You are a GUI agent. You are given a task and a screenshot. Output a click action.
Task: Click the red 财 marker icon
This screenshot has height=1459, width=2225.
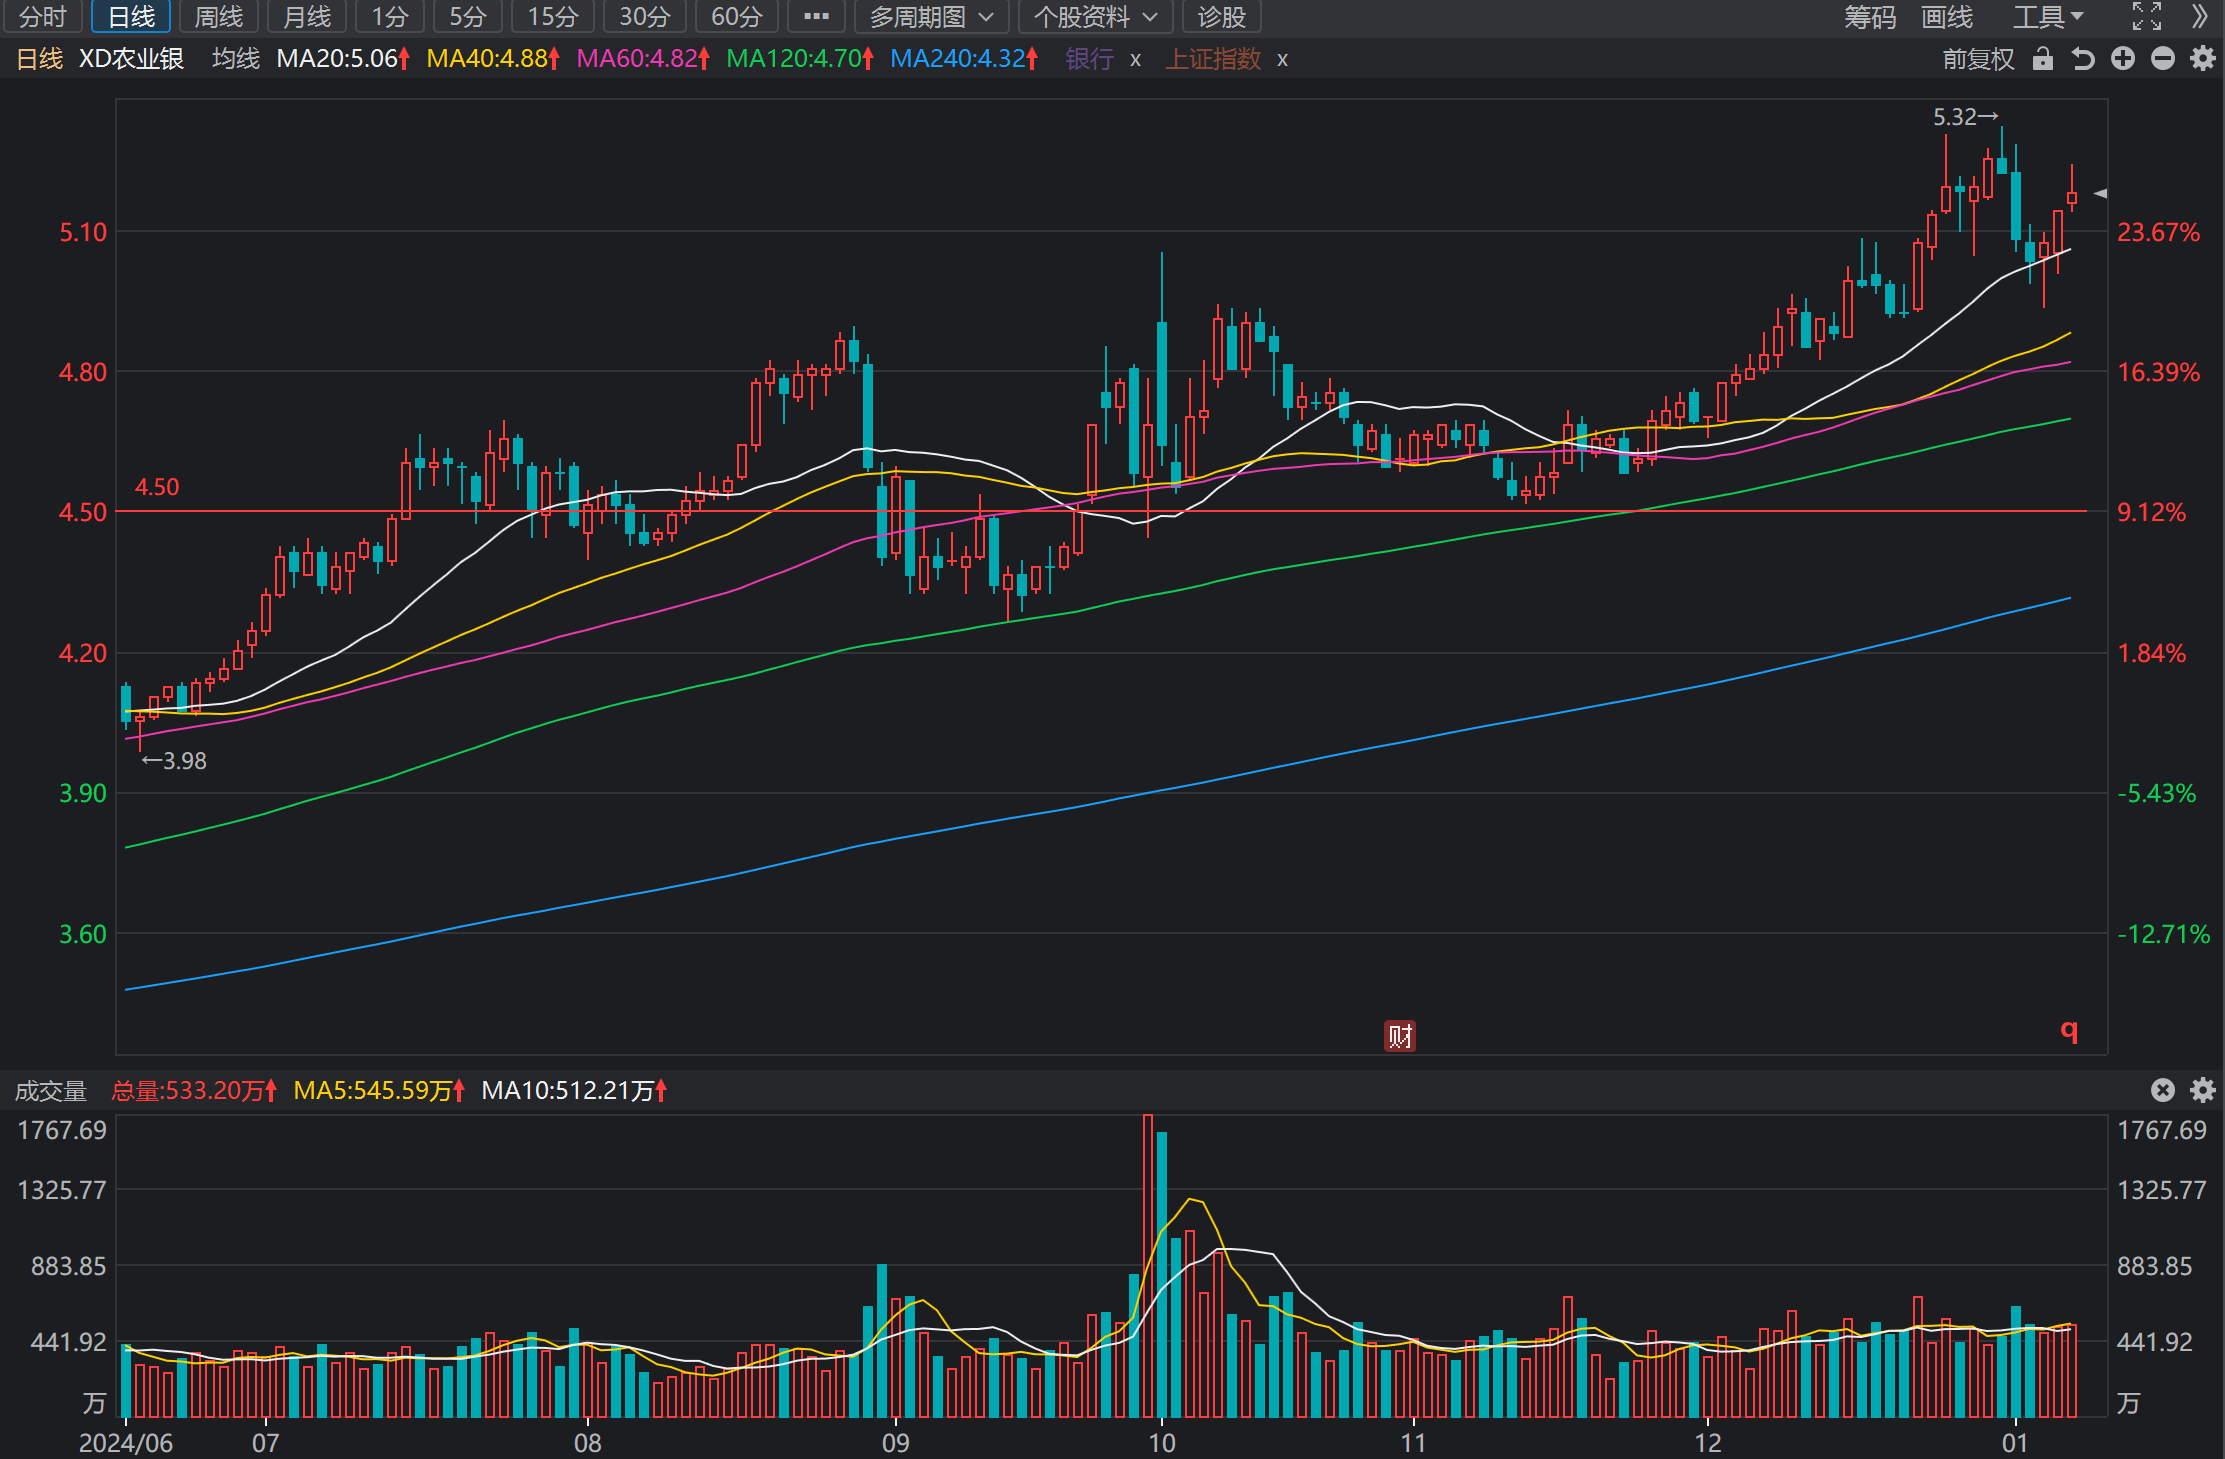point(1400,1036)
